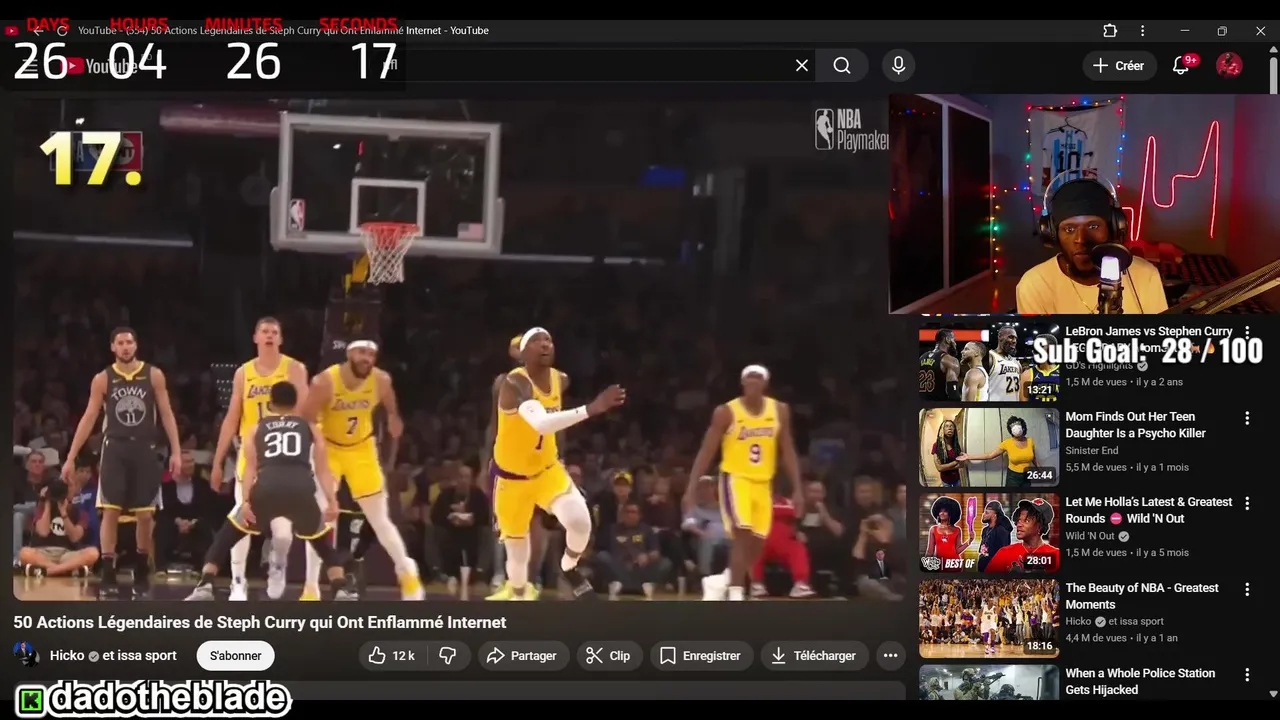This screenshot has height=720, width=1280.
Task: Reload the page with the refresh icon
Action: [x=62, y=31]
